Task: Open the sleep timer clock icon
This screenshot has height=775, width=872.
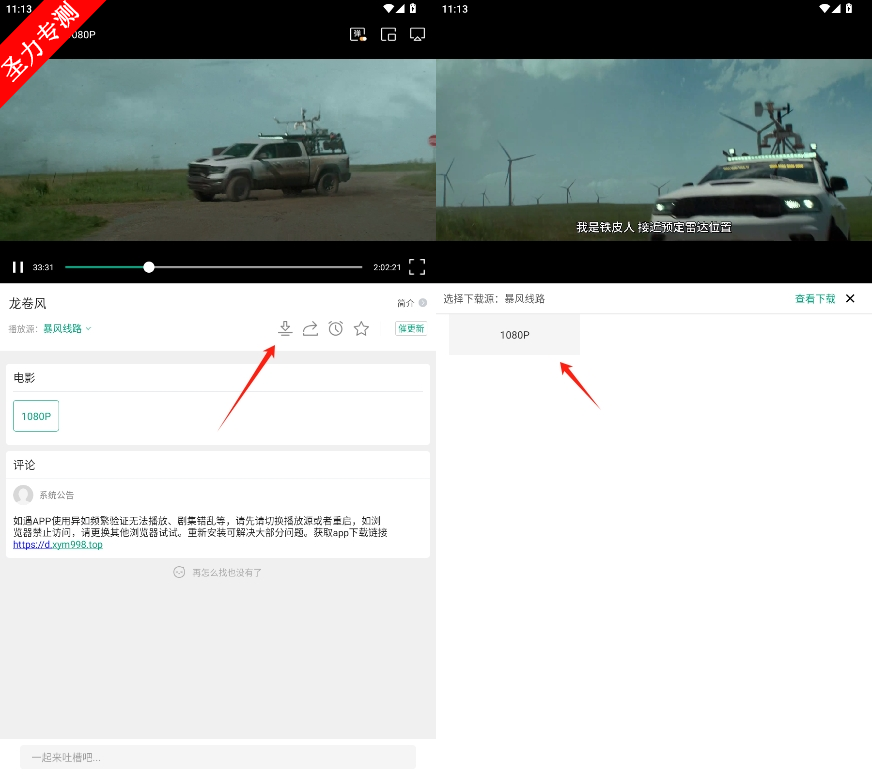Action: [335, 329]
